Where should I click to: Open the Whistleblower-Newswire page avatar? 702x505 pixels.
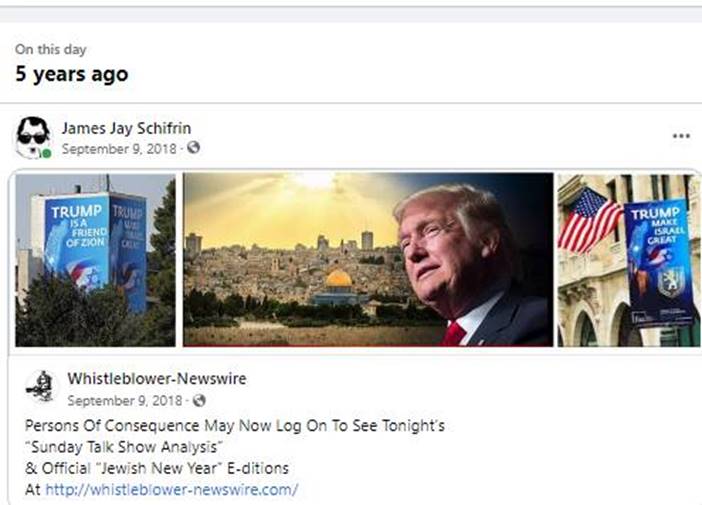[40, 386]
